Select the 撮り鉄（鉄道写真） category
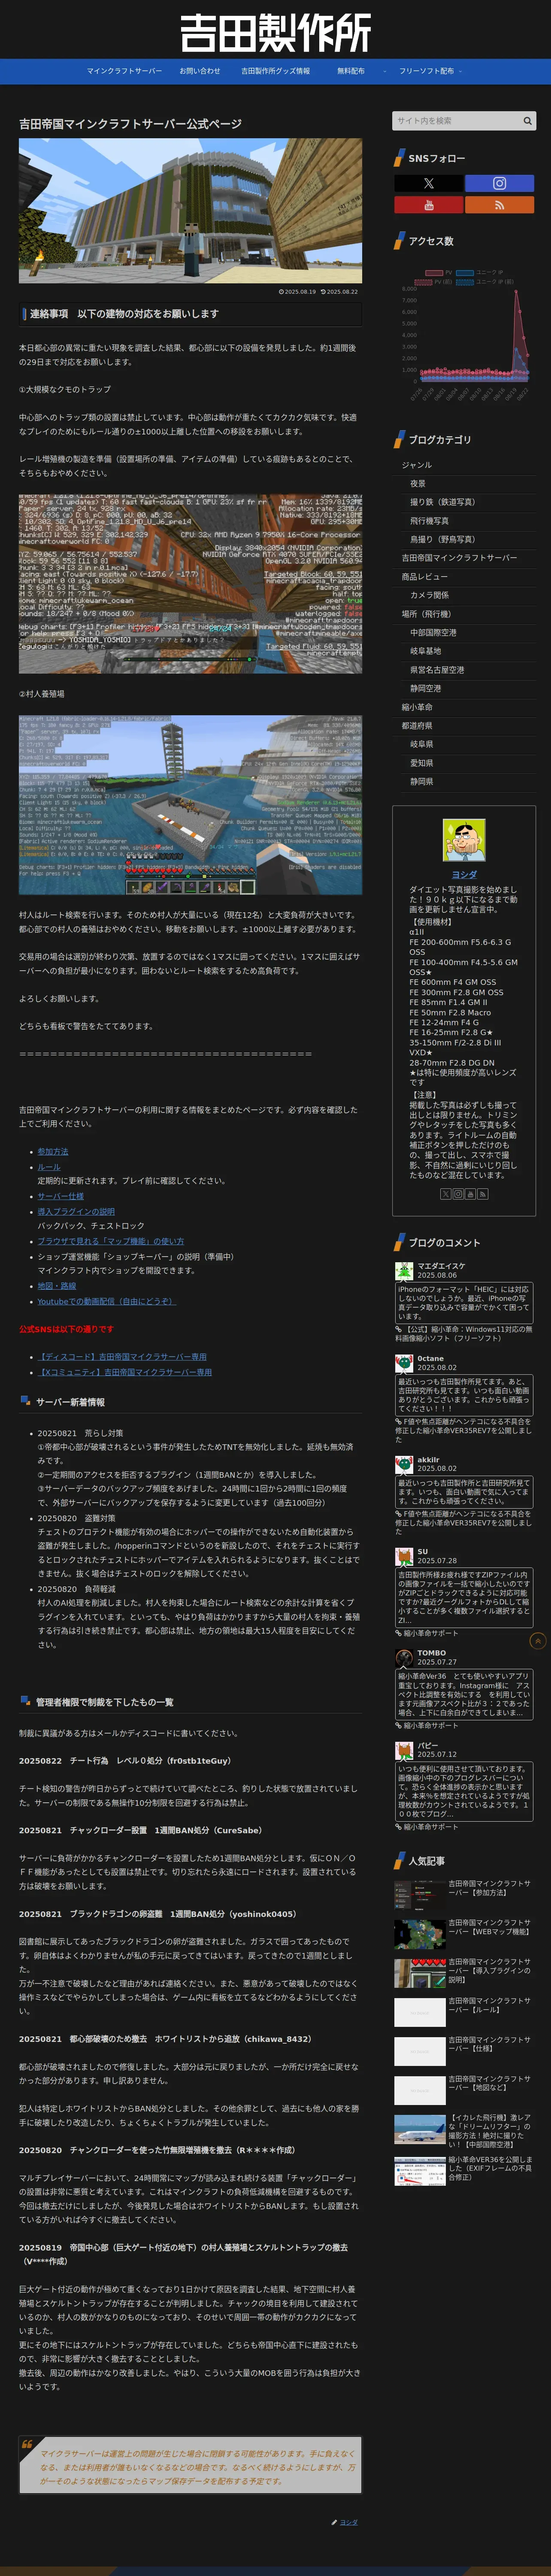This screenshot has width=551, height=2576. pos(442,502)
